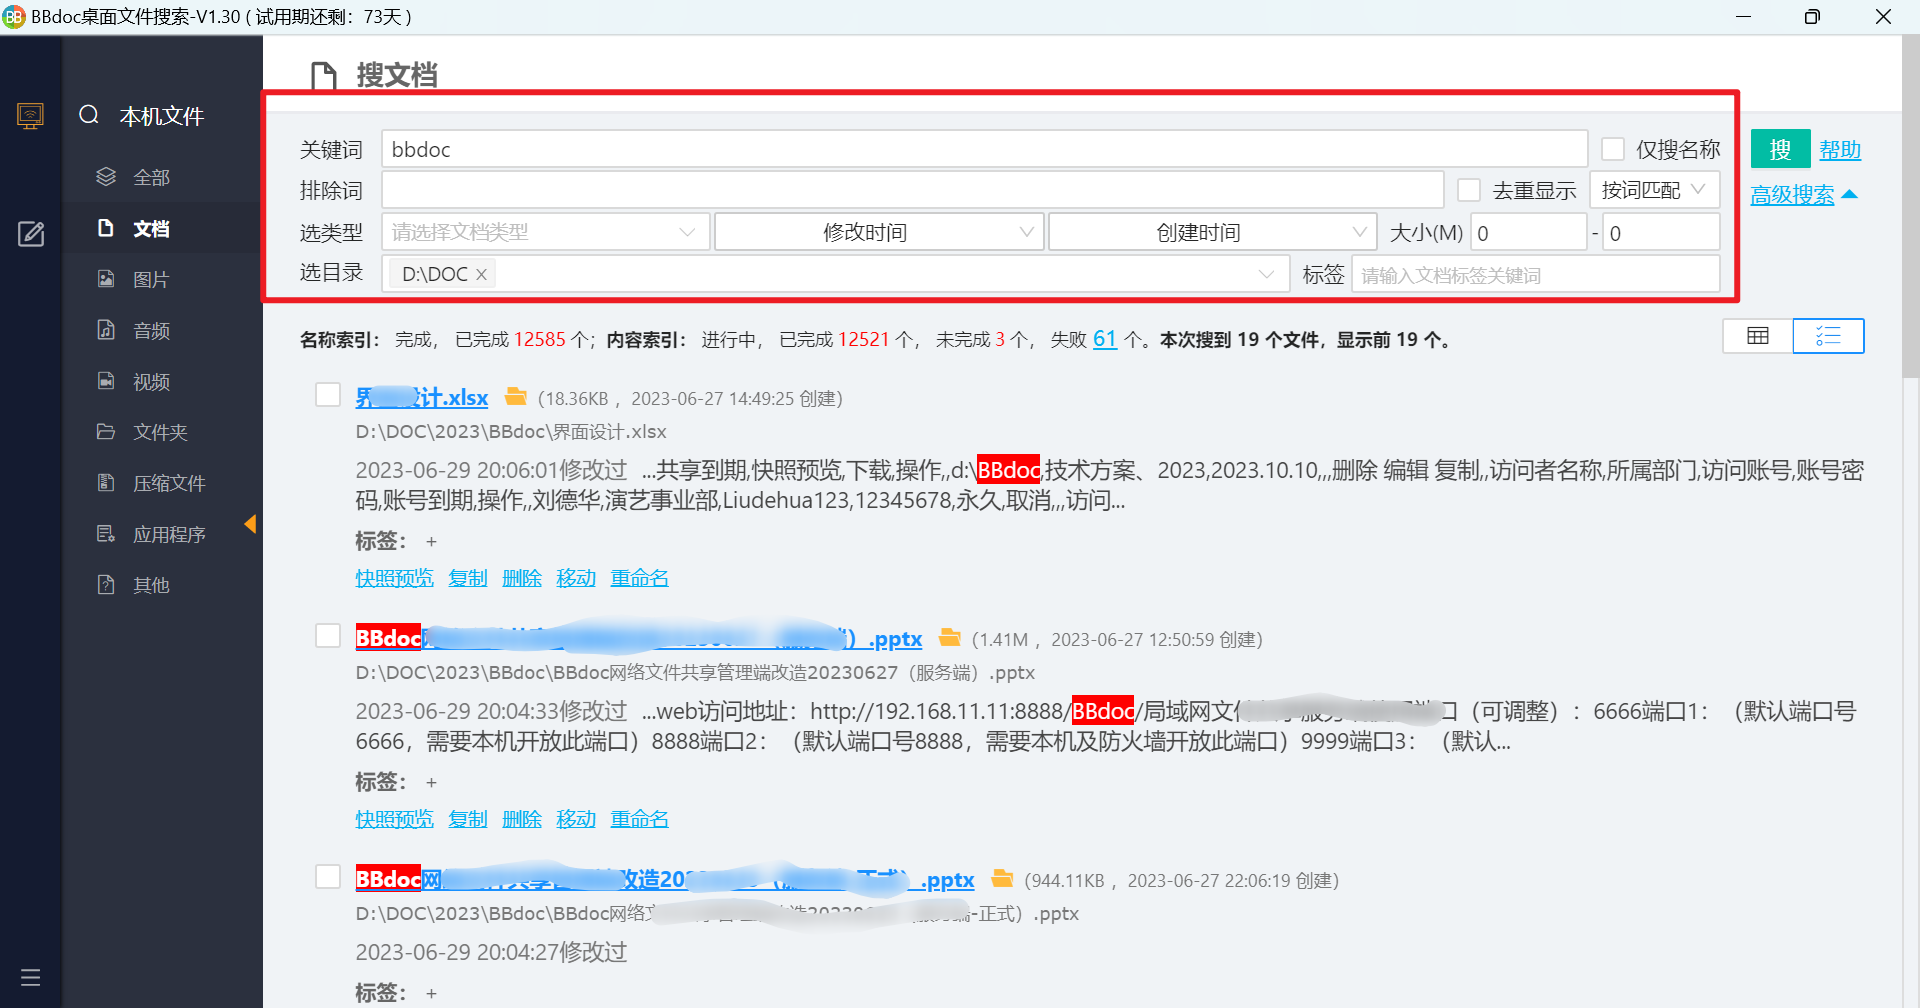The height and width of the screenshot is (1008, 1920).
Task: Select 压缩文件 category in sidebar
Action: [x=170, y=483]
